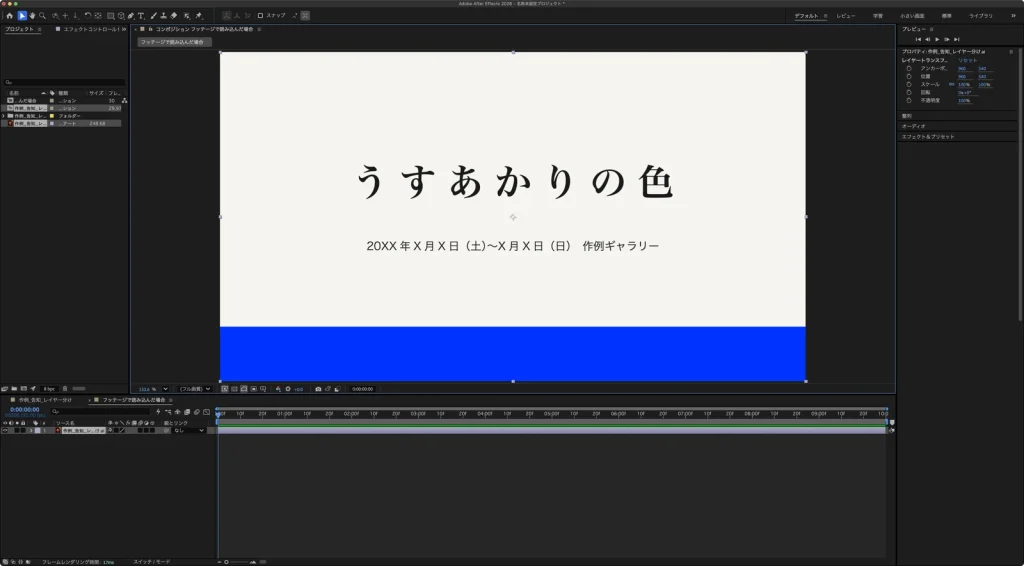Reset exposure icon in viewer
This screenshot has height=566, width=1024.
(x=288, y=389)
